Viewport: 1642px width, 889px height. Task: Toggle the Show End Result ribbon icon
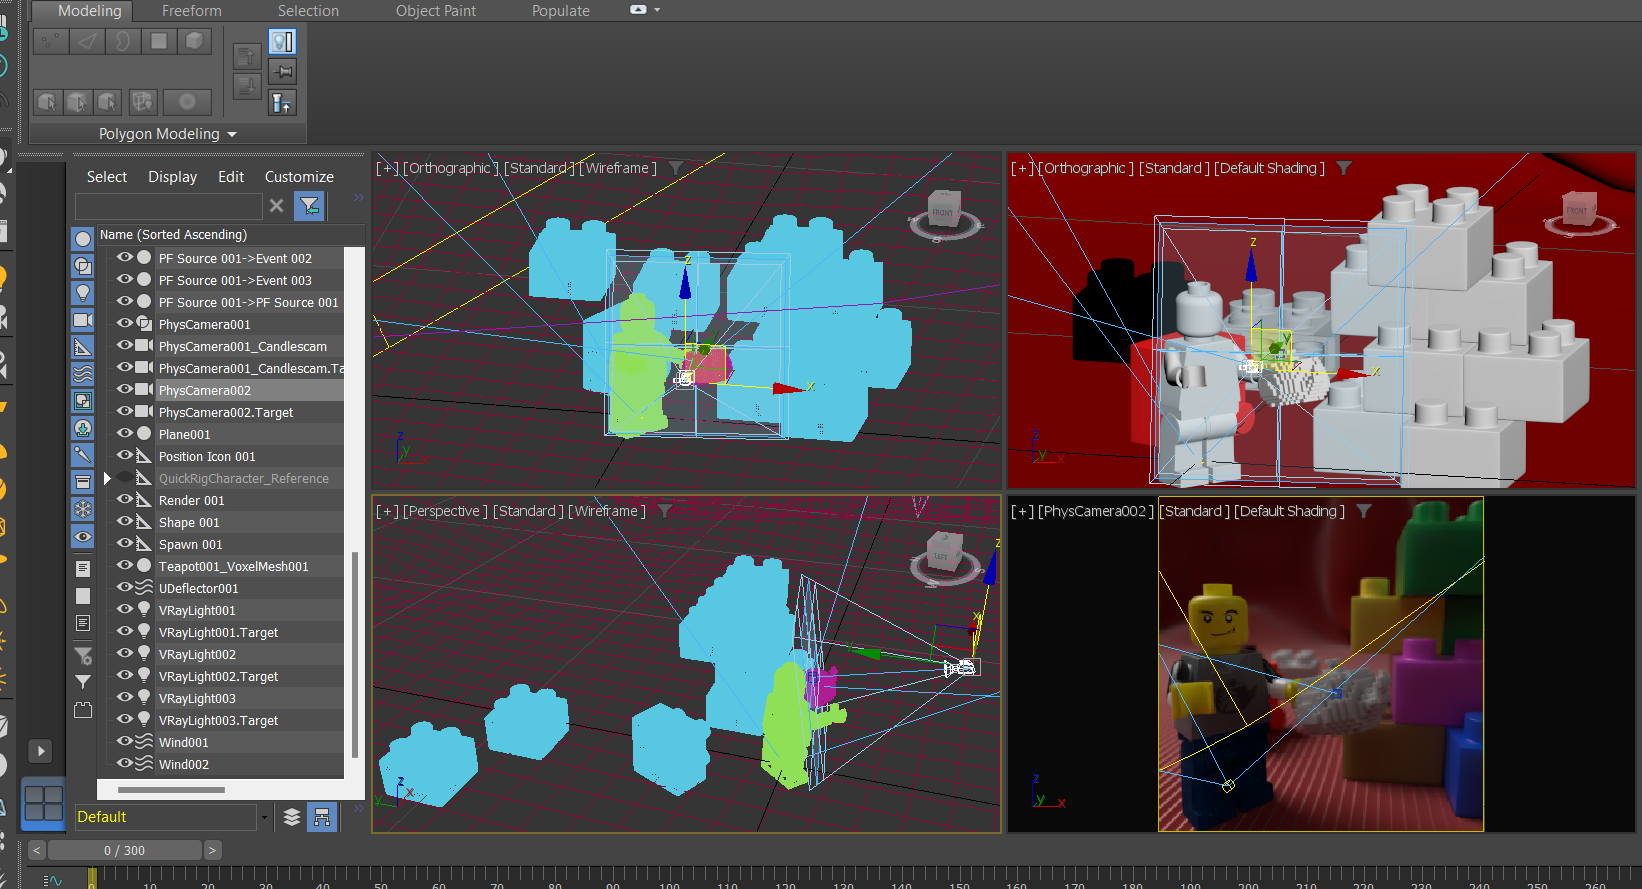(283, 41)
